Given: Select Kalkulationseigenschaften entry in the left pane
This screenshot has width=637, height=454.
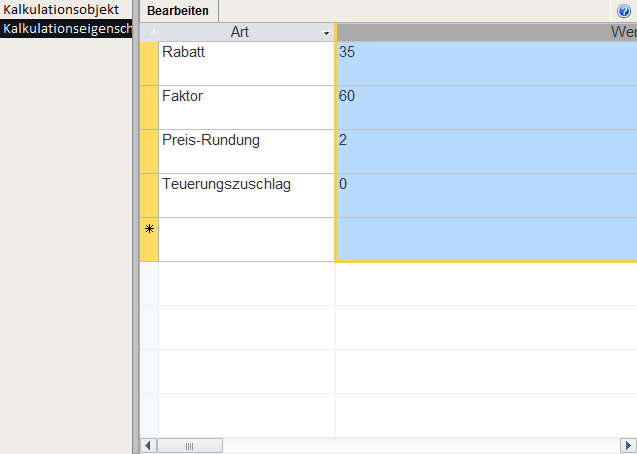Looking at the screenshot, I should pos(66,28).
